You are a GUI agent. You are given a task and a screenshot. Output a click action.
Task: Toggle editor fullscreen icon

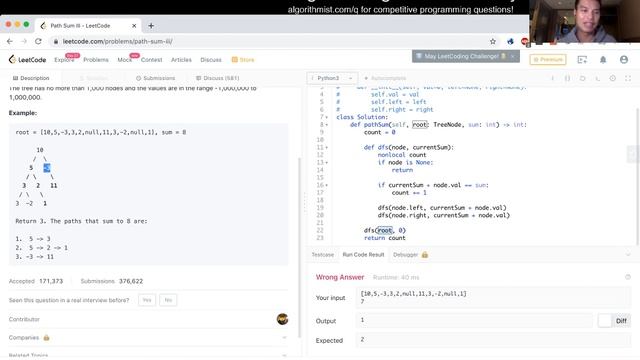coord(628,78)
